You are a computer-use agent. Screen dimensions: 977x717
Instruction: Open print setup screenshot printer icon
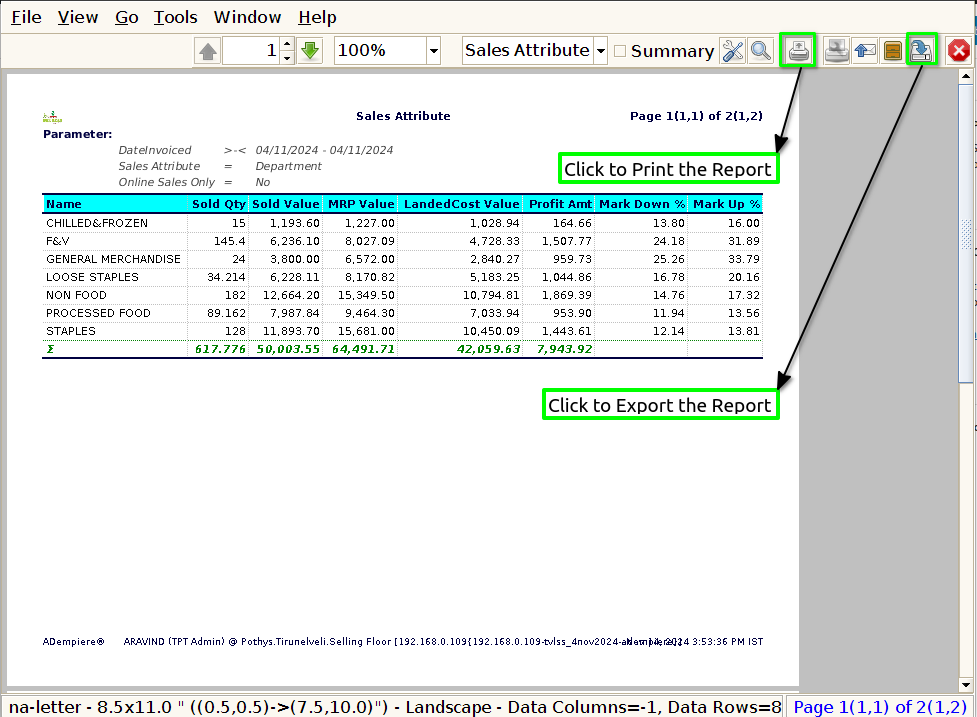(836, 51)
